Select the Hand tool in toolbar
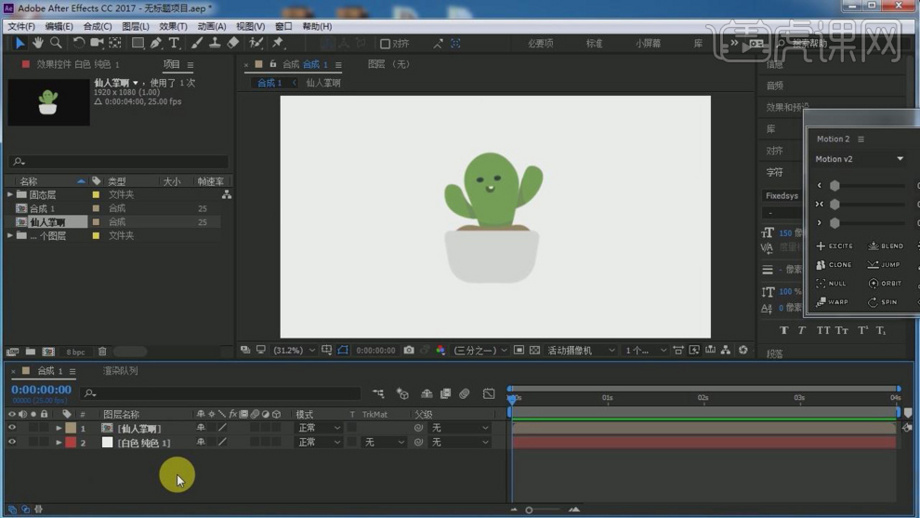920x518 pixels. [38, 43]
